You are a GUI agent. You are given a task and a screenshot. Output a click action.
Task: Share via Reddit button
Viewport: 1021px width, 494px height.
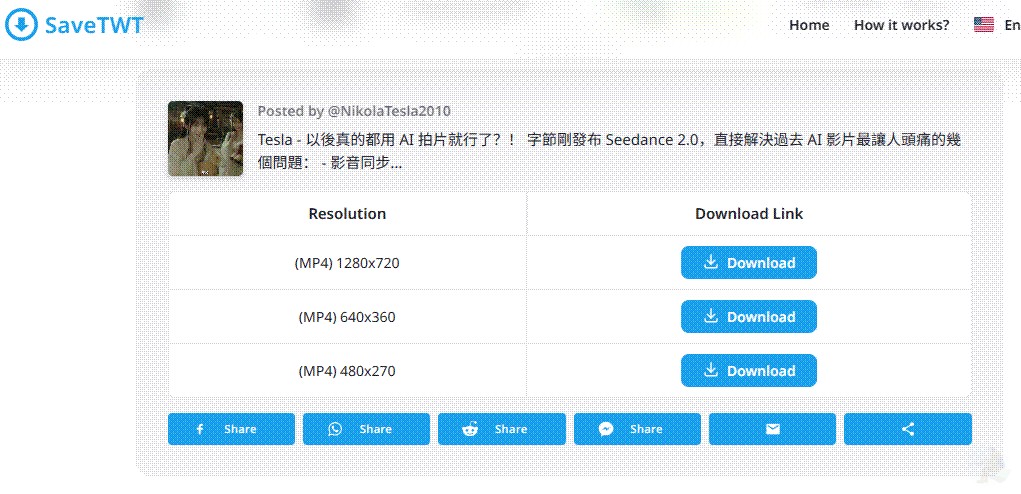click(501, 429)
